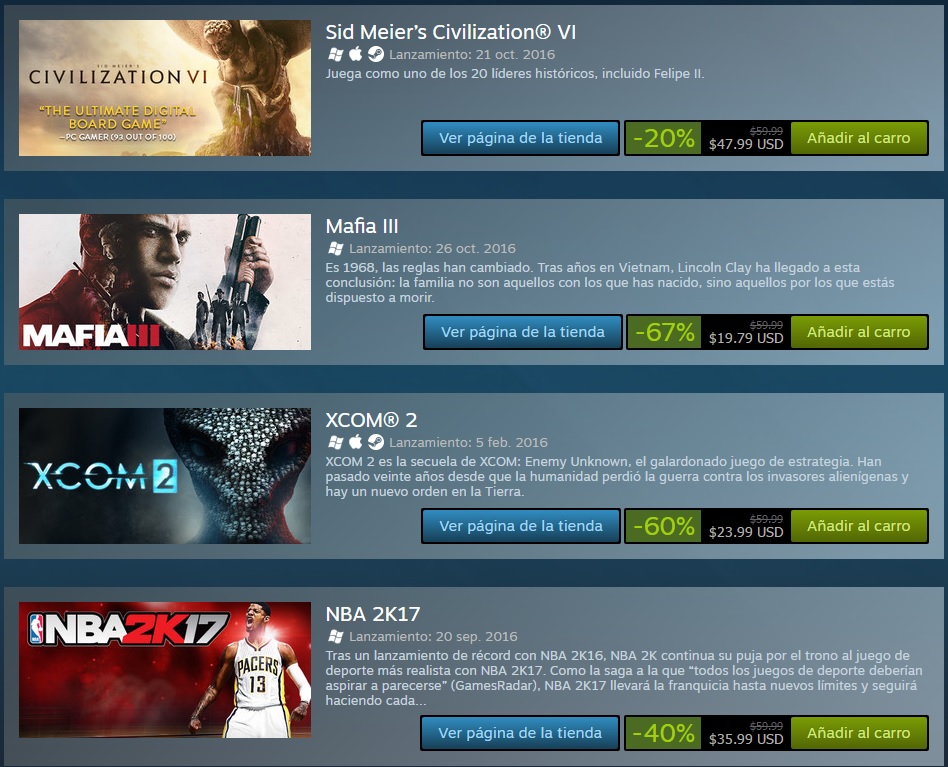Click the Windows icon under NBA 2K17

[335, 636]
